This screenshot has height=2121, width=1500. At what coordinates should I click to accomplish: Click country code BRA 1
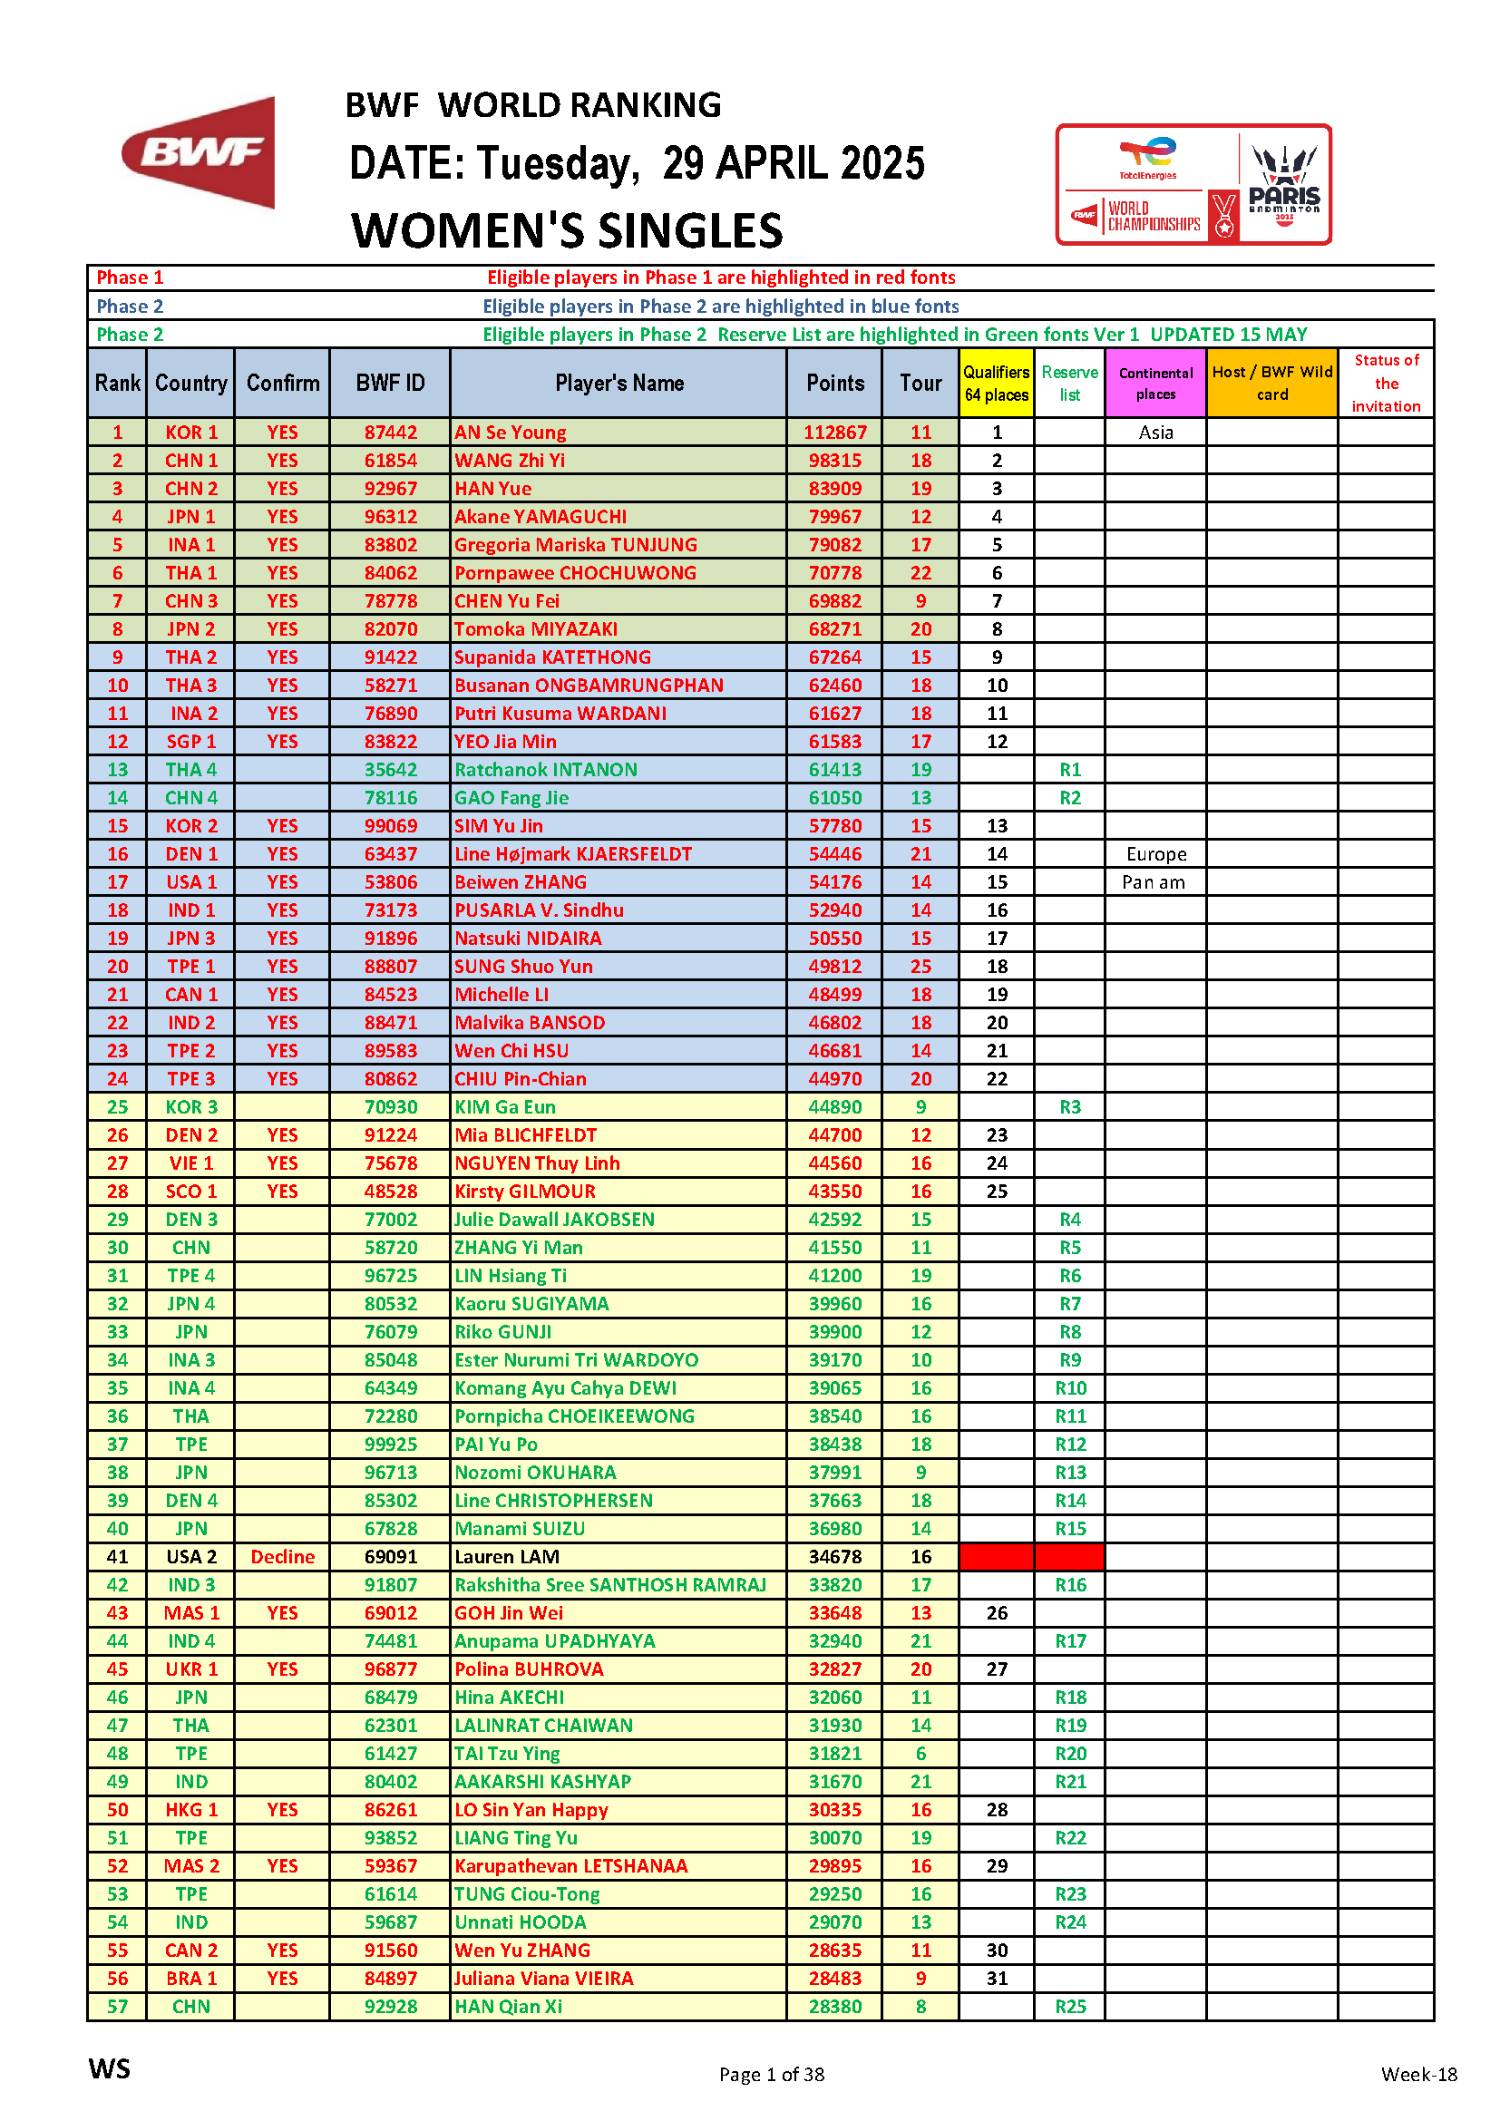click(x=191, y=1978)
